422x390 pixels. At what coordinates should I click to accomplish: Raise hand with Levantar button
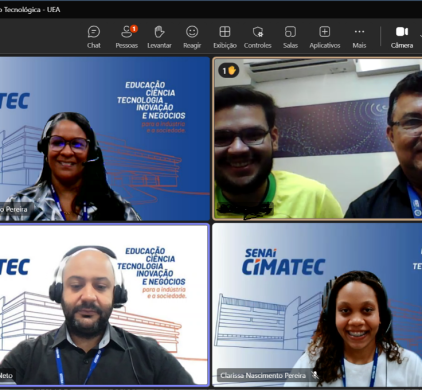click(159, 37)
